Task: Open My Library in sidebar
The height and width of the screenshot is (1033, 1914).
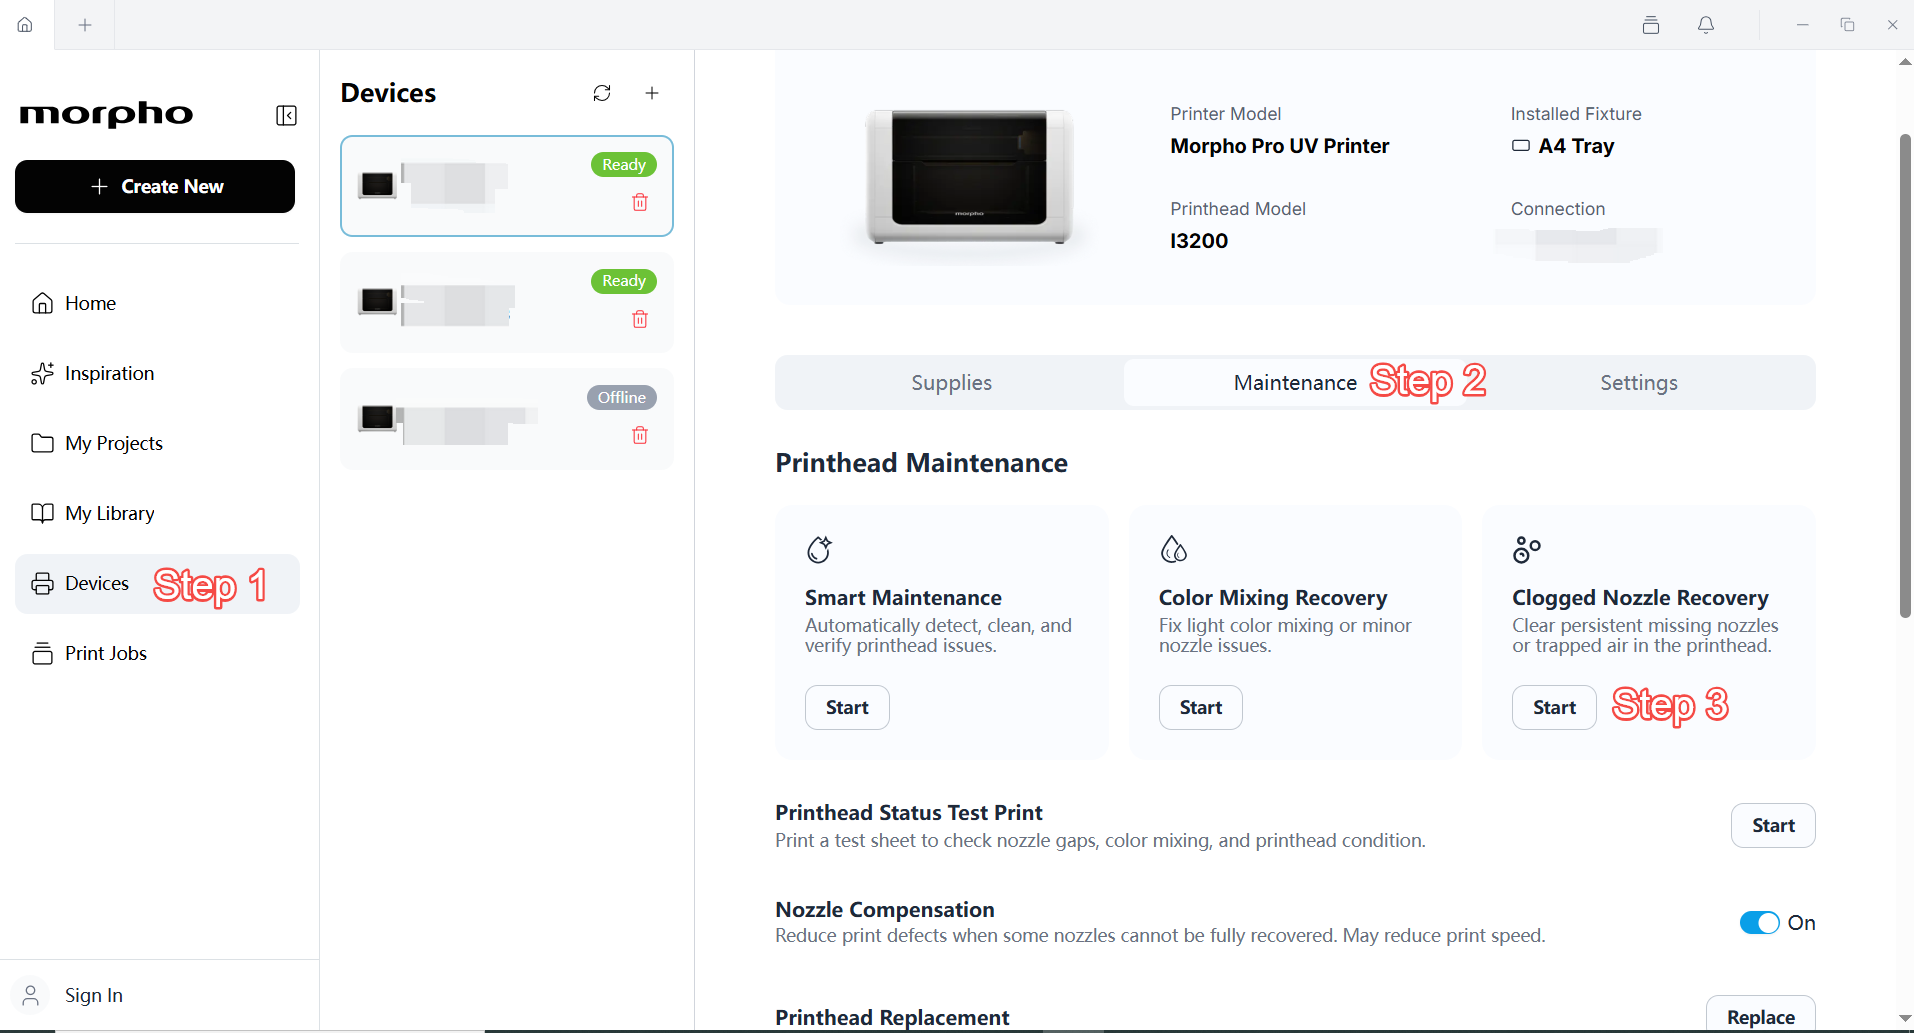Action: pyautogui.click(x=157, y=513)
